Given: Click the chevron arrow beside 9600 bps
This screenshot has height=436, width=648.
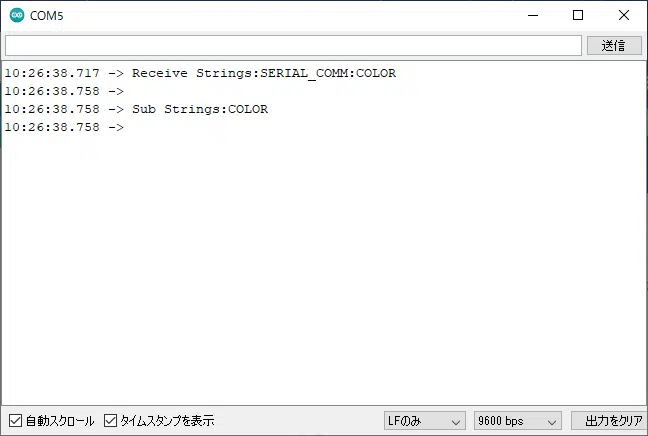Looking at the screenshot, I should pos(551,422).
